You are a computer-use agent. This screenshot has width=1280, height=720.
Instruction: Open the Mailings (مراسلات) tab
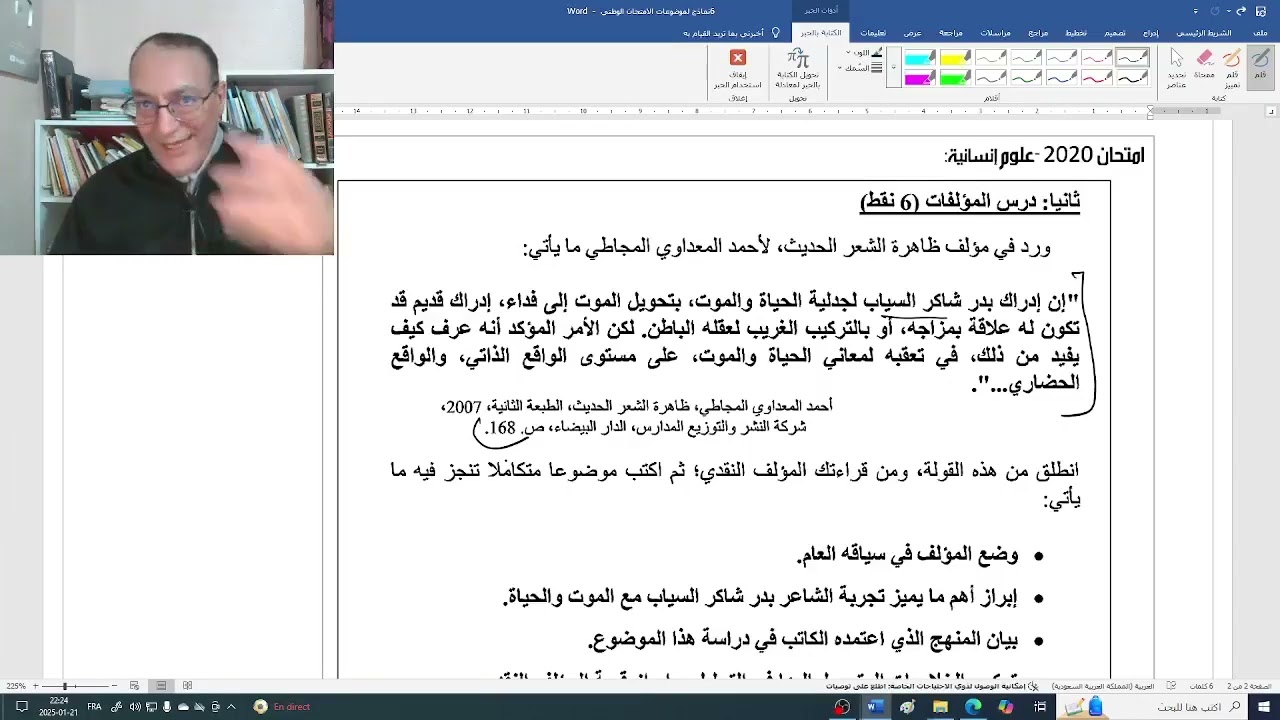(x=995, y=33)
